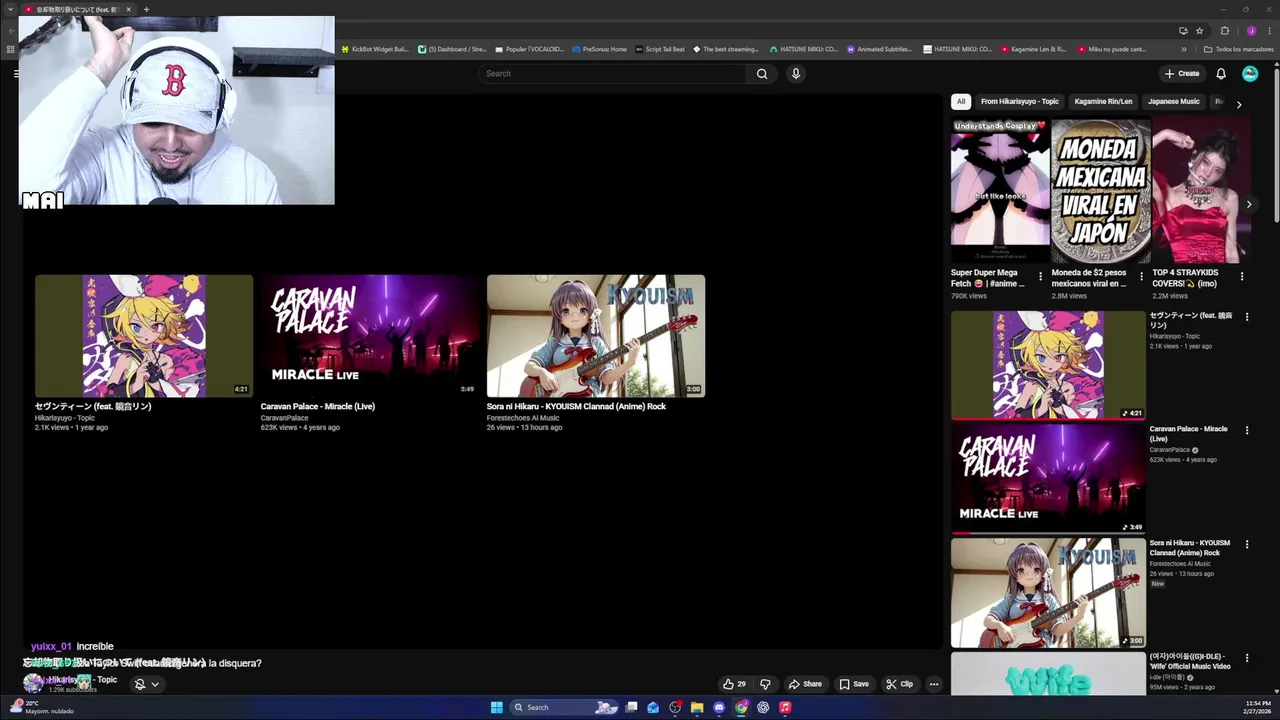Open Apple Music from the taskbar
This screenshot has width=1280, height=720.
pyautogui.click(x=785, y=707)
